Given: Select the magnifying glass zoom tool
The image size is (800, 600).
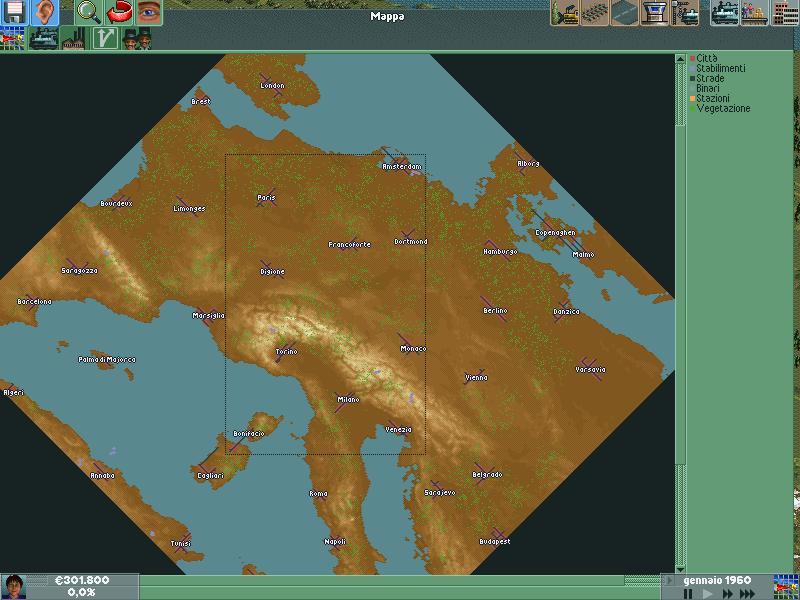Looking at the screenshot, I should point(89,13).
